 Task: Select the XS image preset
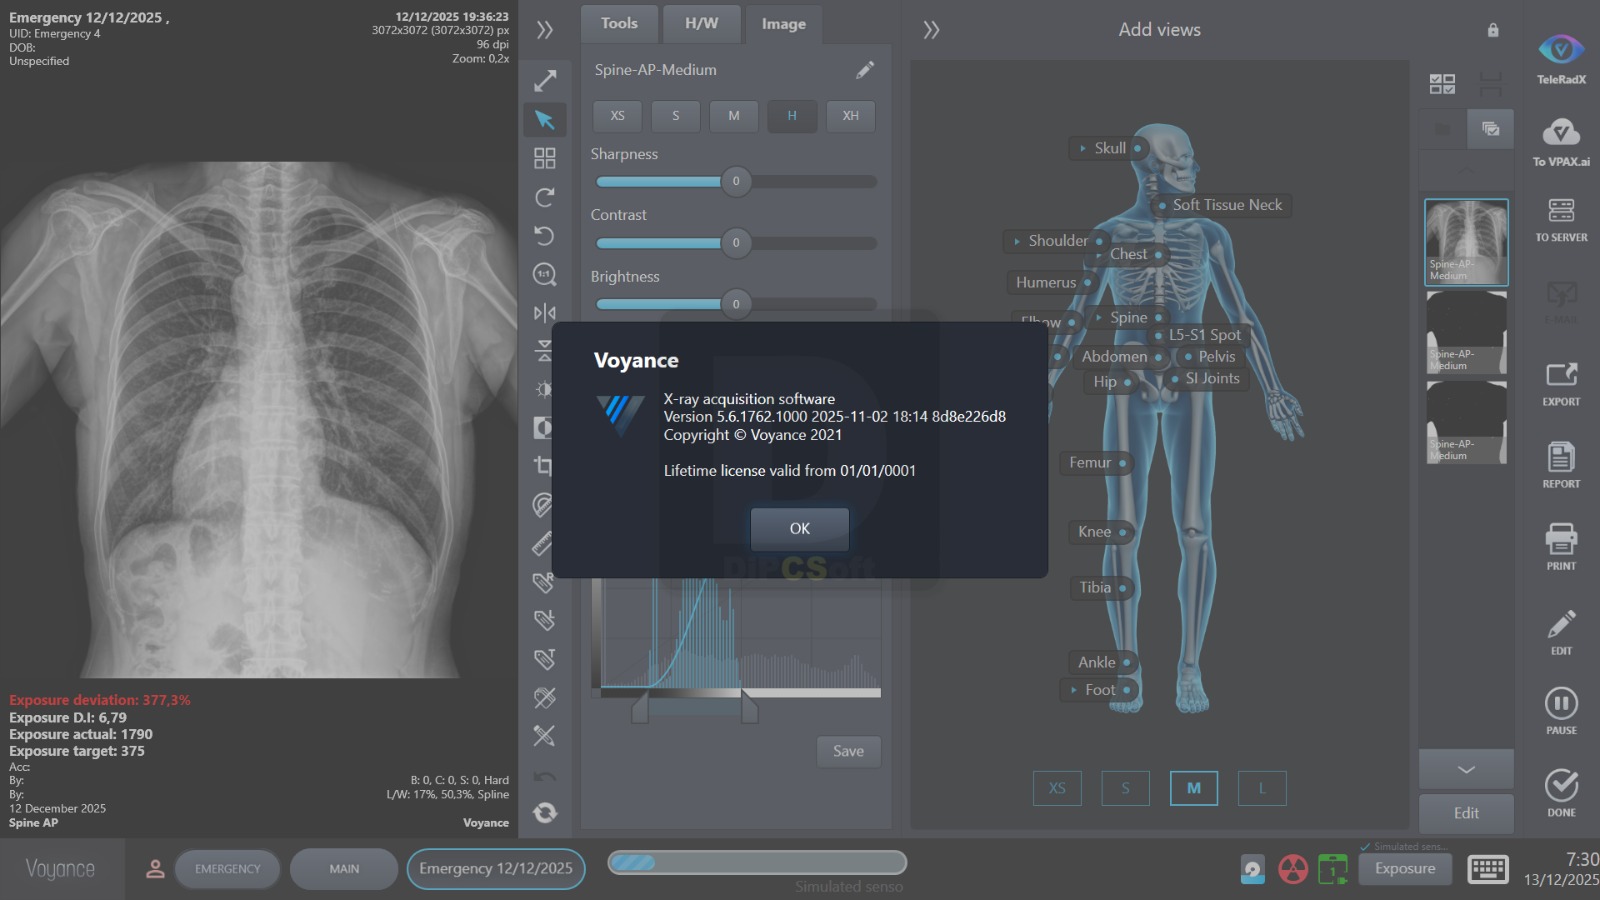pyautogui.click(x=618, y=116)
